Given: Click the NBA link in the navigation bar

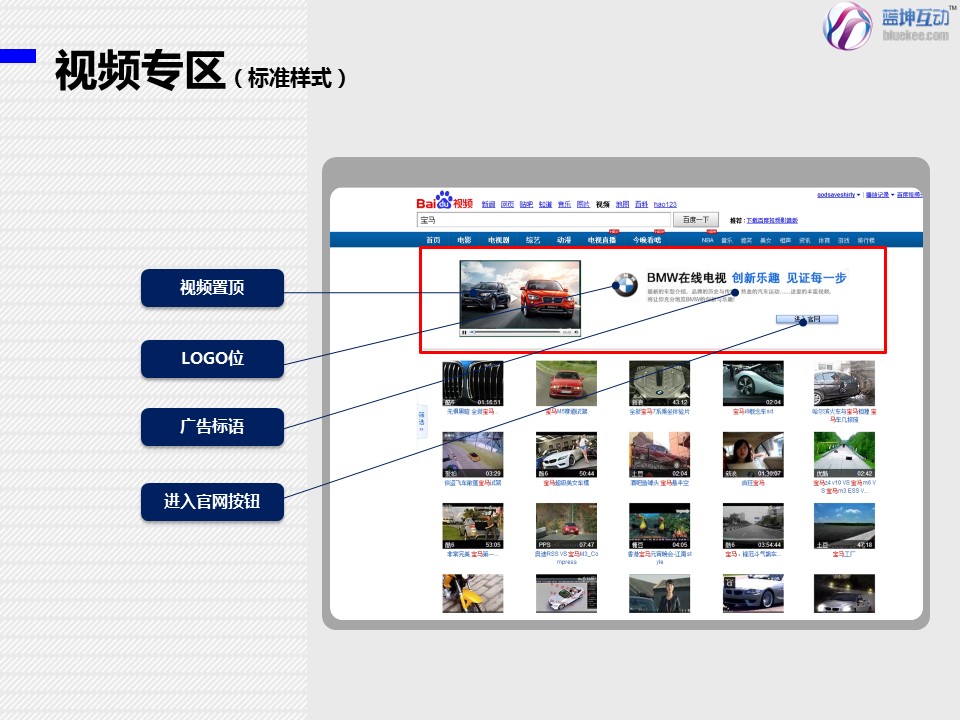Looking at the screenshot, I should 707,240.
